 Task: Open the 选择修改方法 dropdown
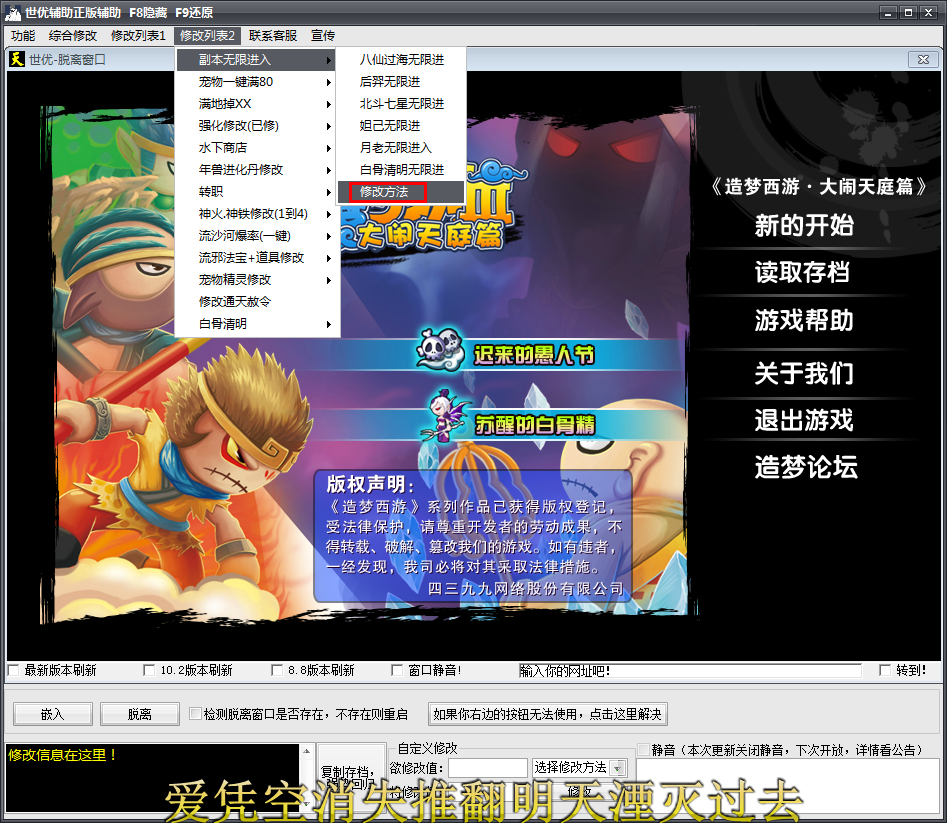pos(617,768)
